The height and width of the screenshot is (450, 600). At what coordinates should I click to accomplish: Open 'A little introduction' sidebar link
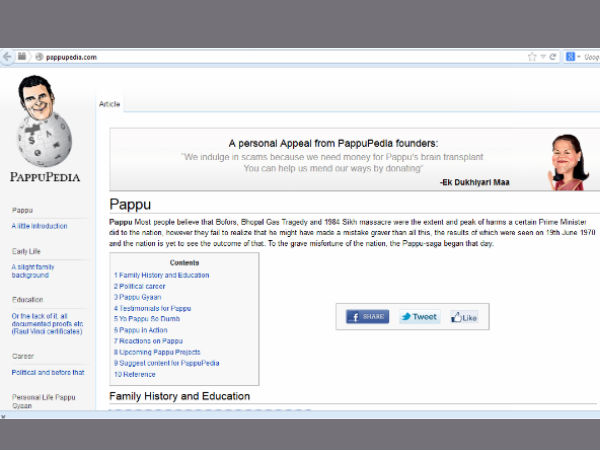tap(39, 226)
